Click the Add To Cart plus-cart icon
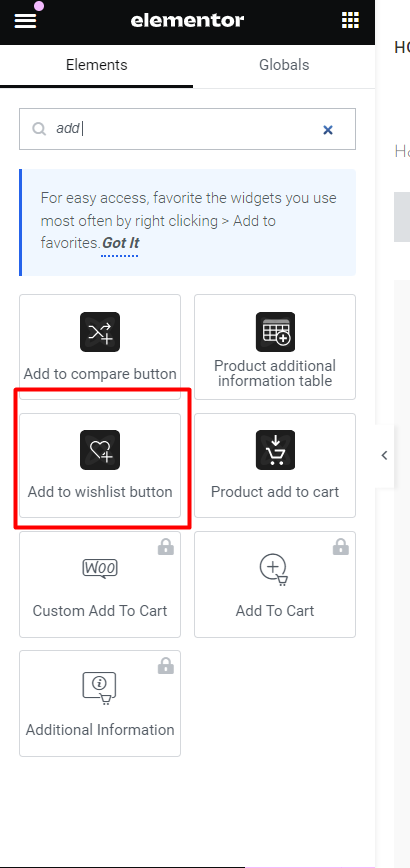This screenshot has width=410, height=868. coord(274,569)
